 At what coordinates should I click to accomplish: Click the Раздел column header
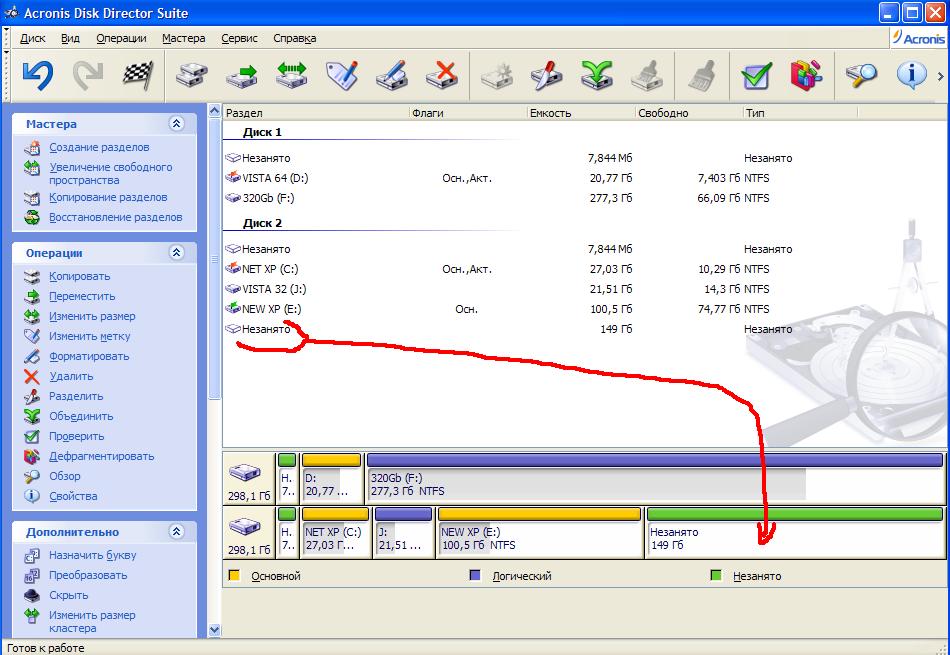point(316,113)
